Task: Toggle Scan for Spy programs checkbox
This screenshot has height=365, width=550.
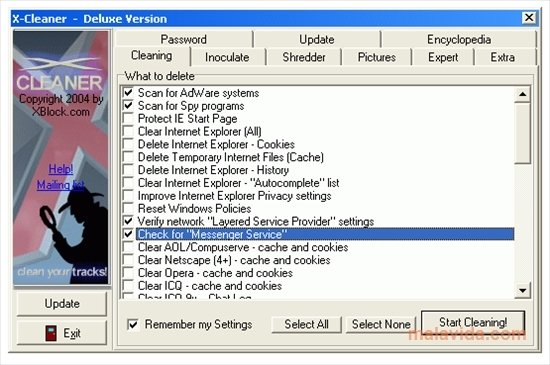Action: [x=128, y=106]
